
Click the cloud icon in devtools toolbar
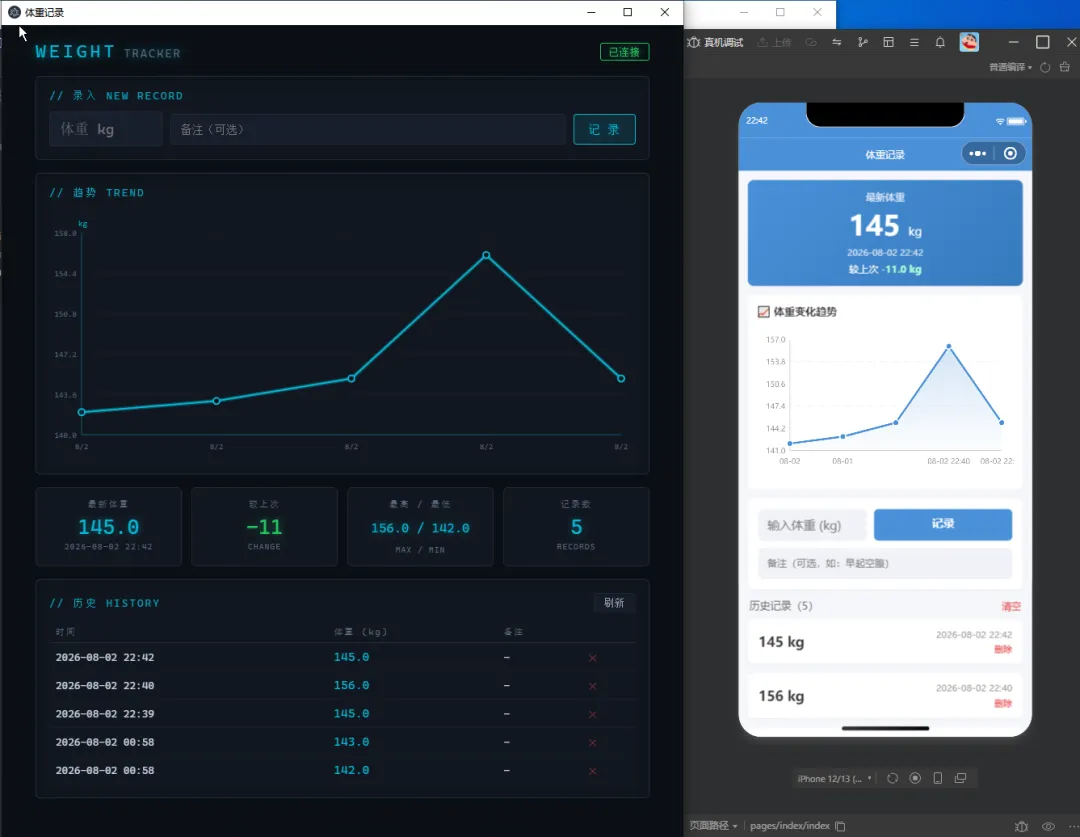(x=811, y=43)
